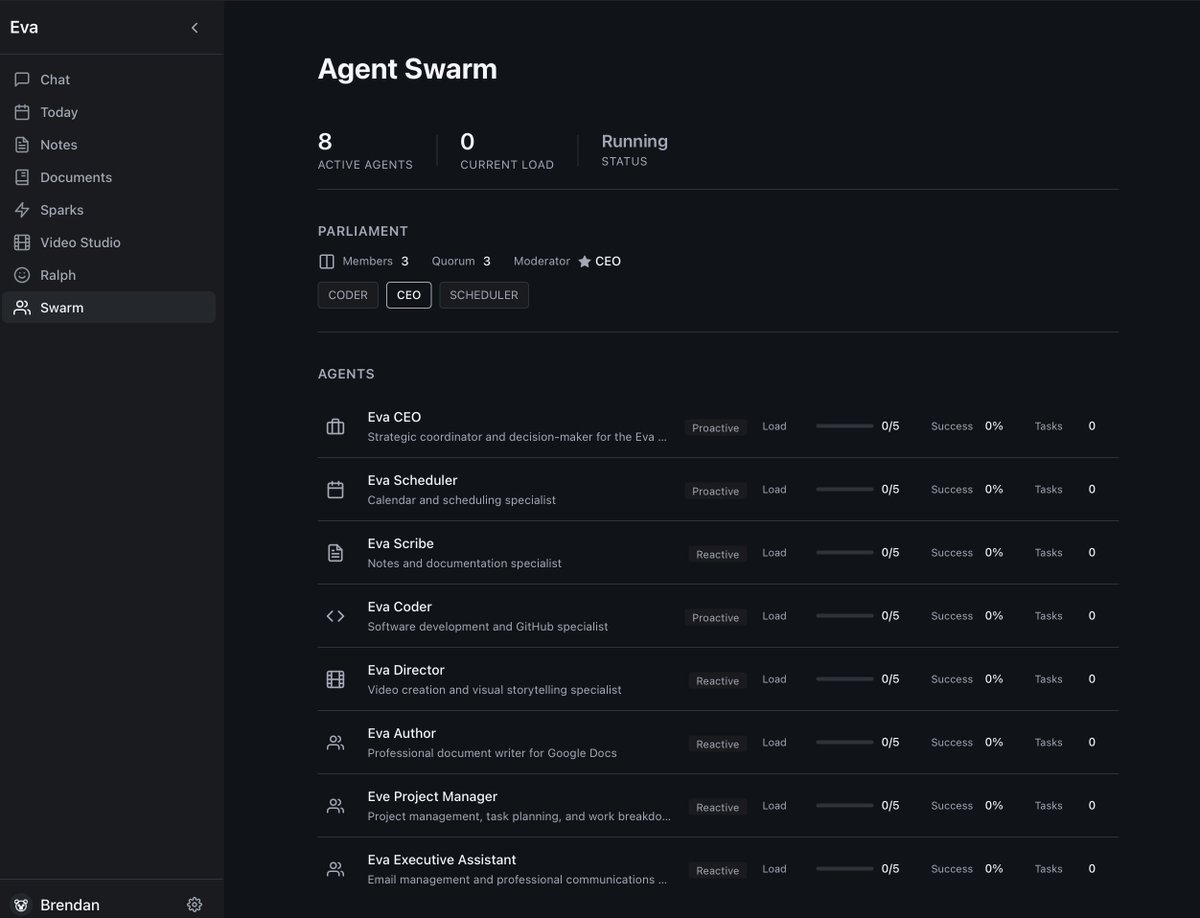Click the Ralph smiley face icon

click(x=22, y=275)
